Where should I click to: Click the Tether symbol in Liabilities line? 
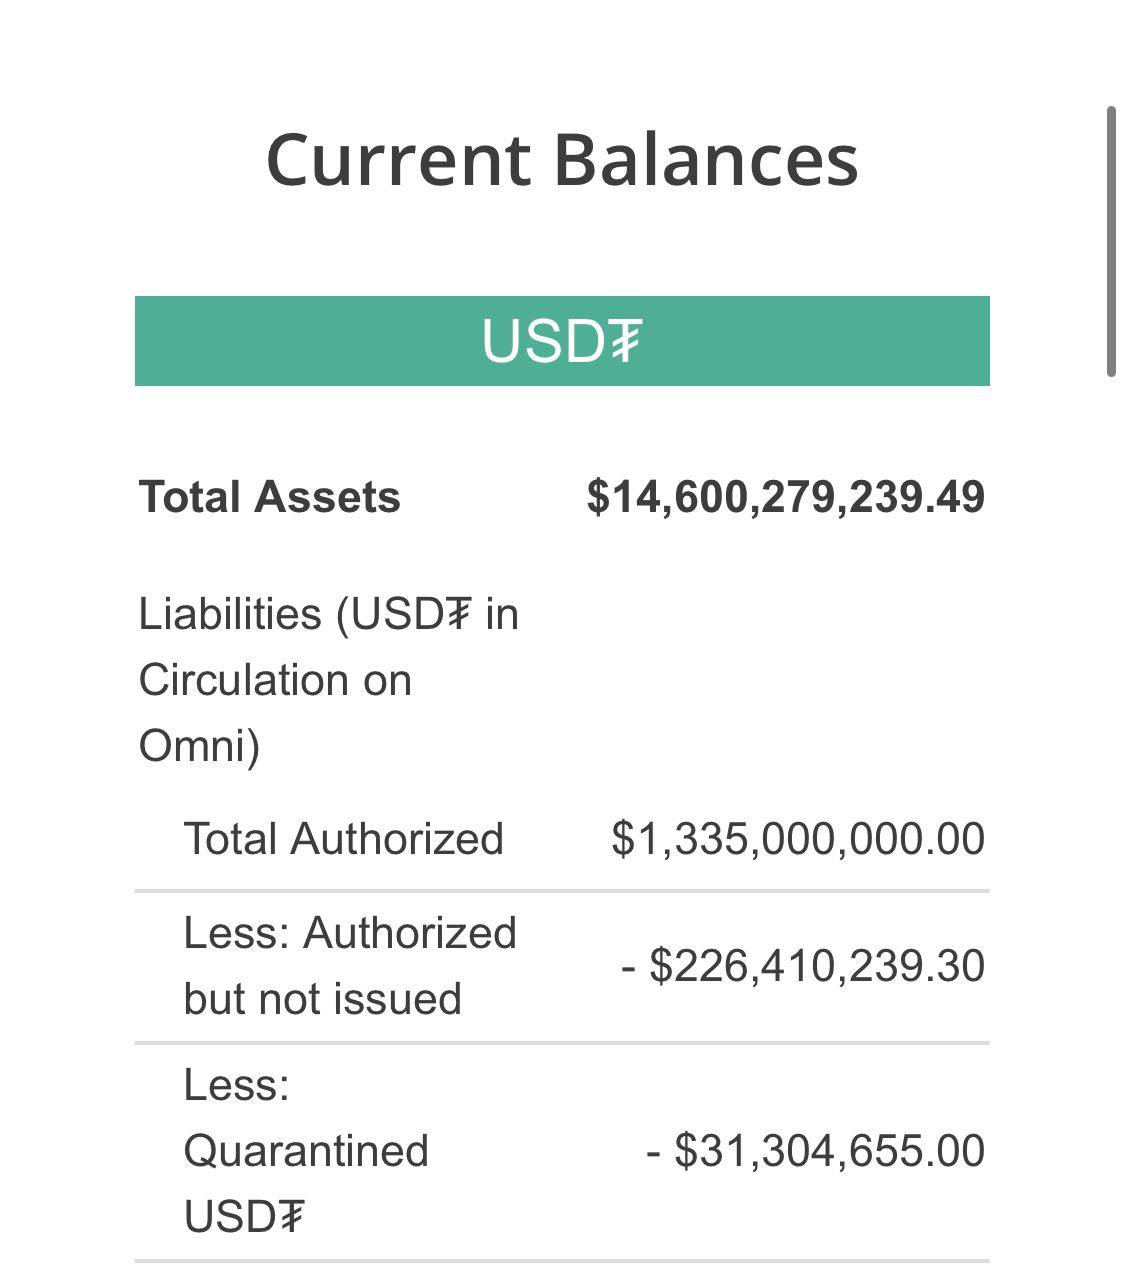pos(454,614)
